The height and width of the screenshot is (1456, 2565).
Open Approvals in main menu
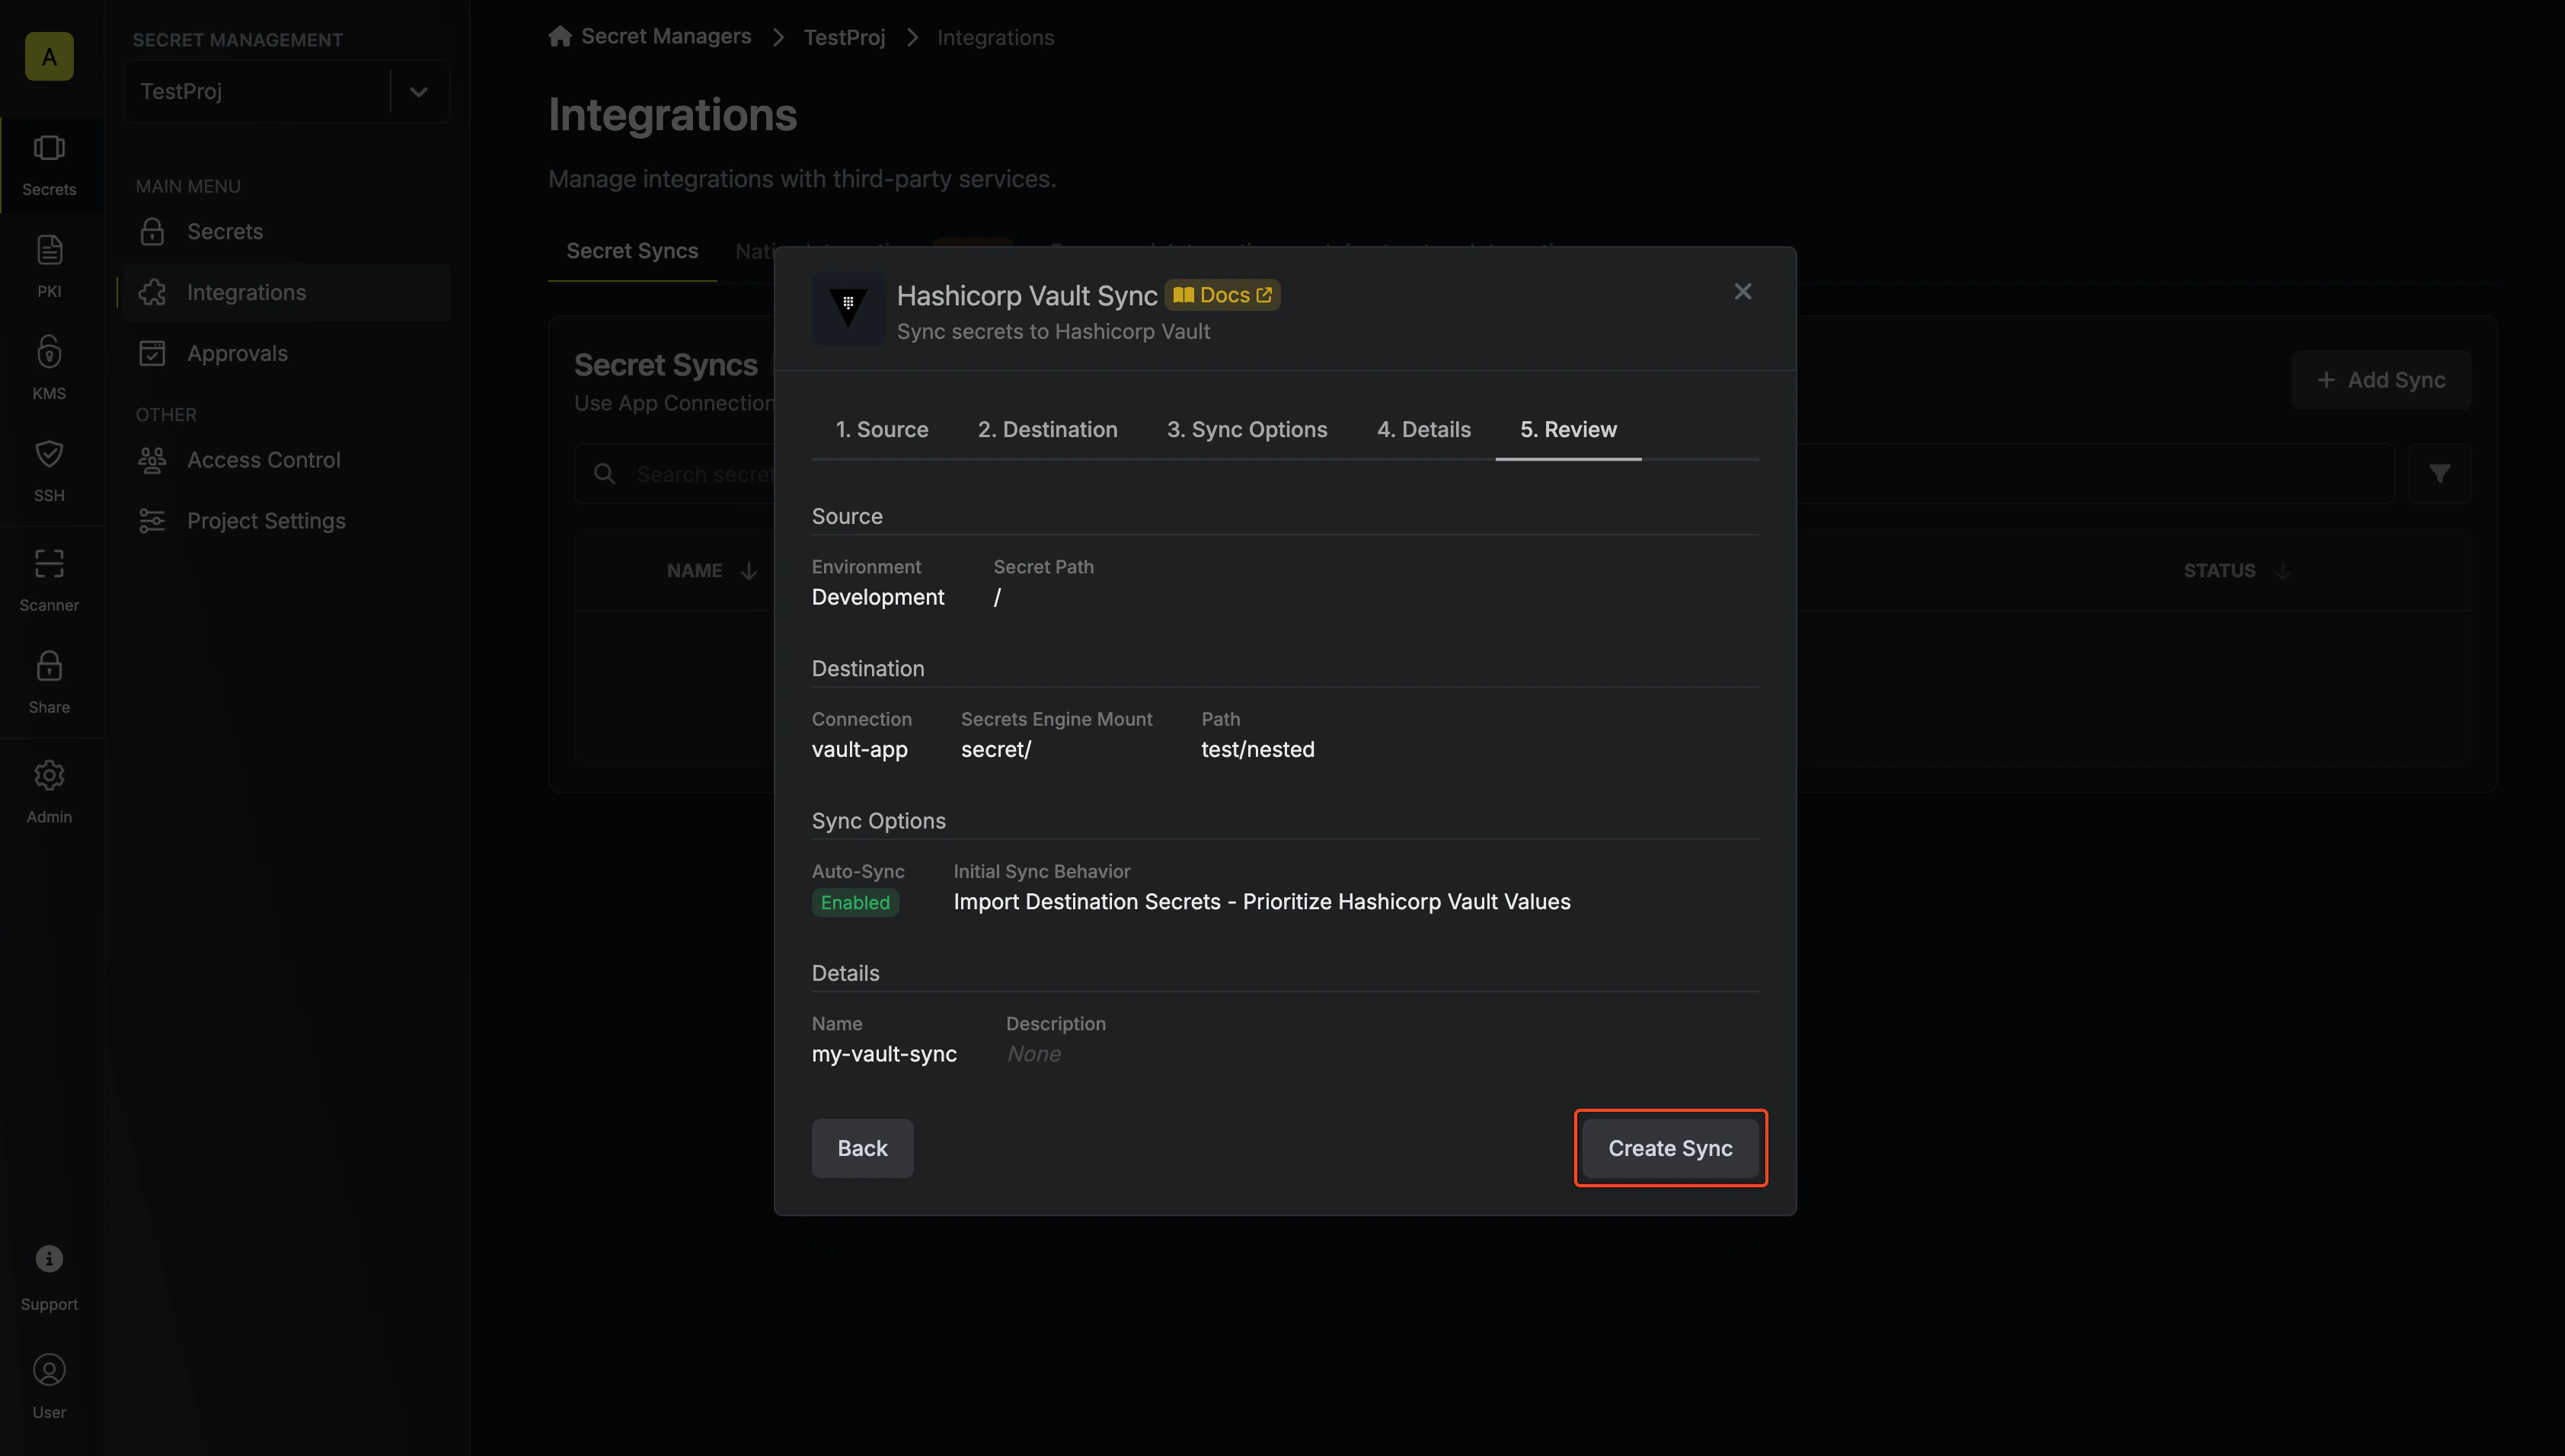pos(287,354)
